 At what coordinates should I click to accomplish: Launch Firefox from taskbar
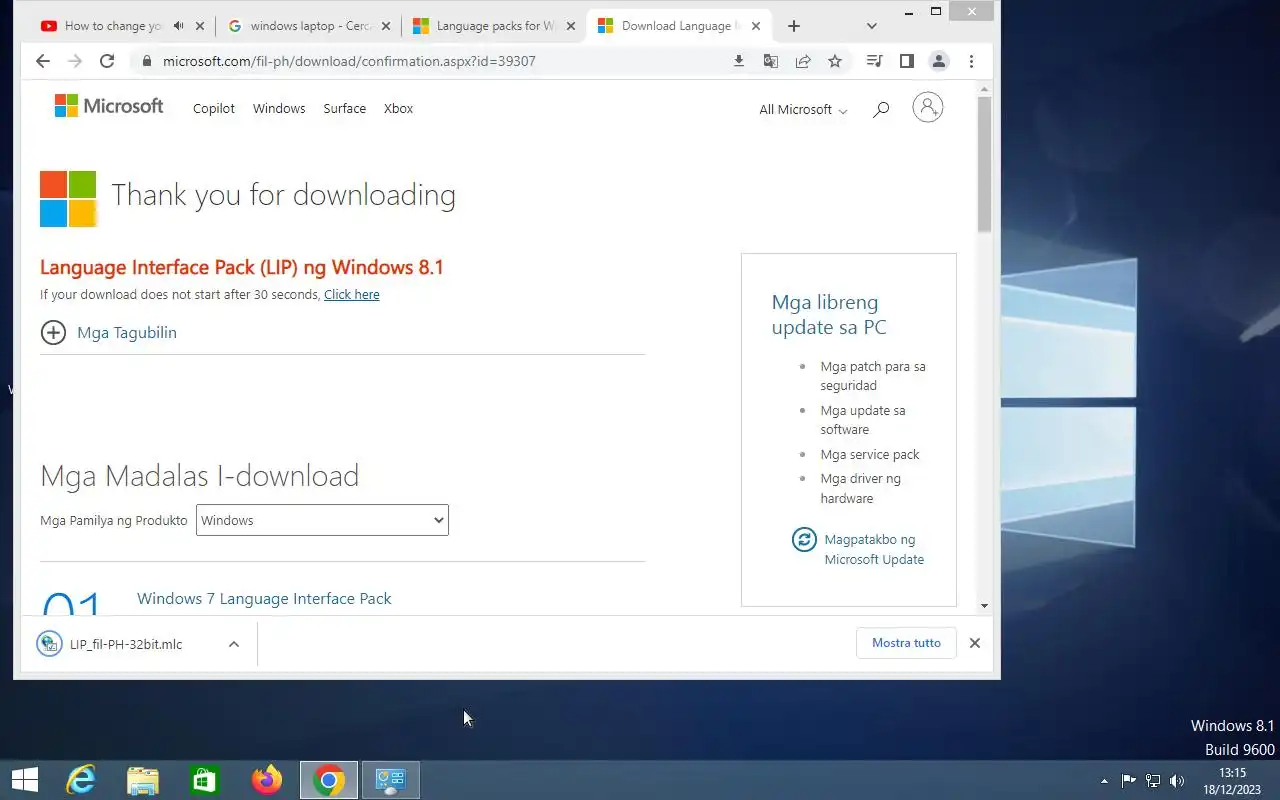tap(267, 780)
